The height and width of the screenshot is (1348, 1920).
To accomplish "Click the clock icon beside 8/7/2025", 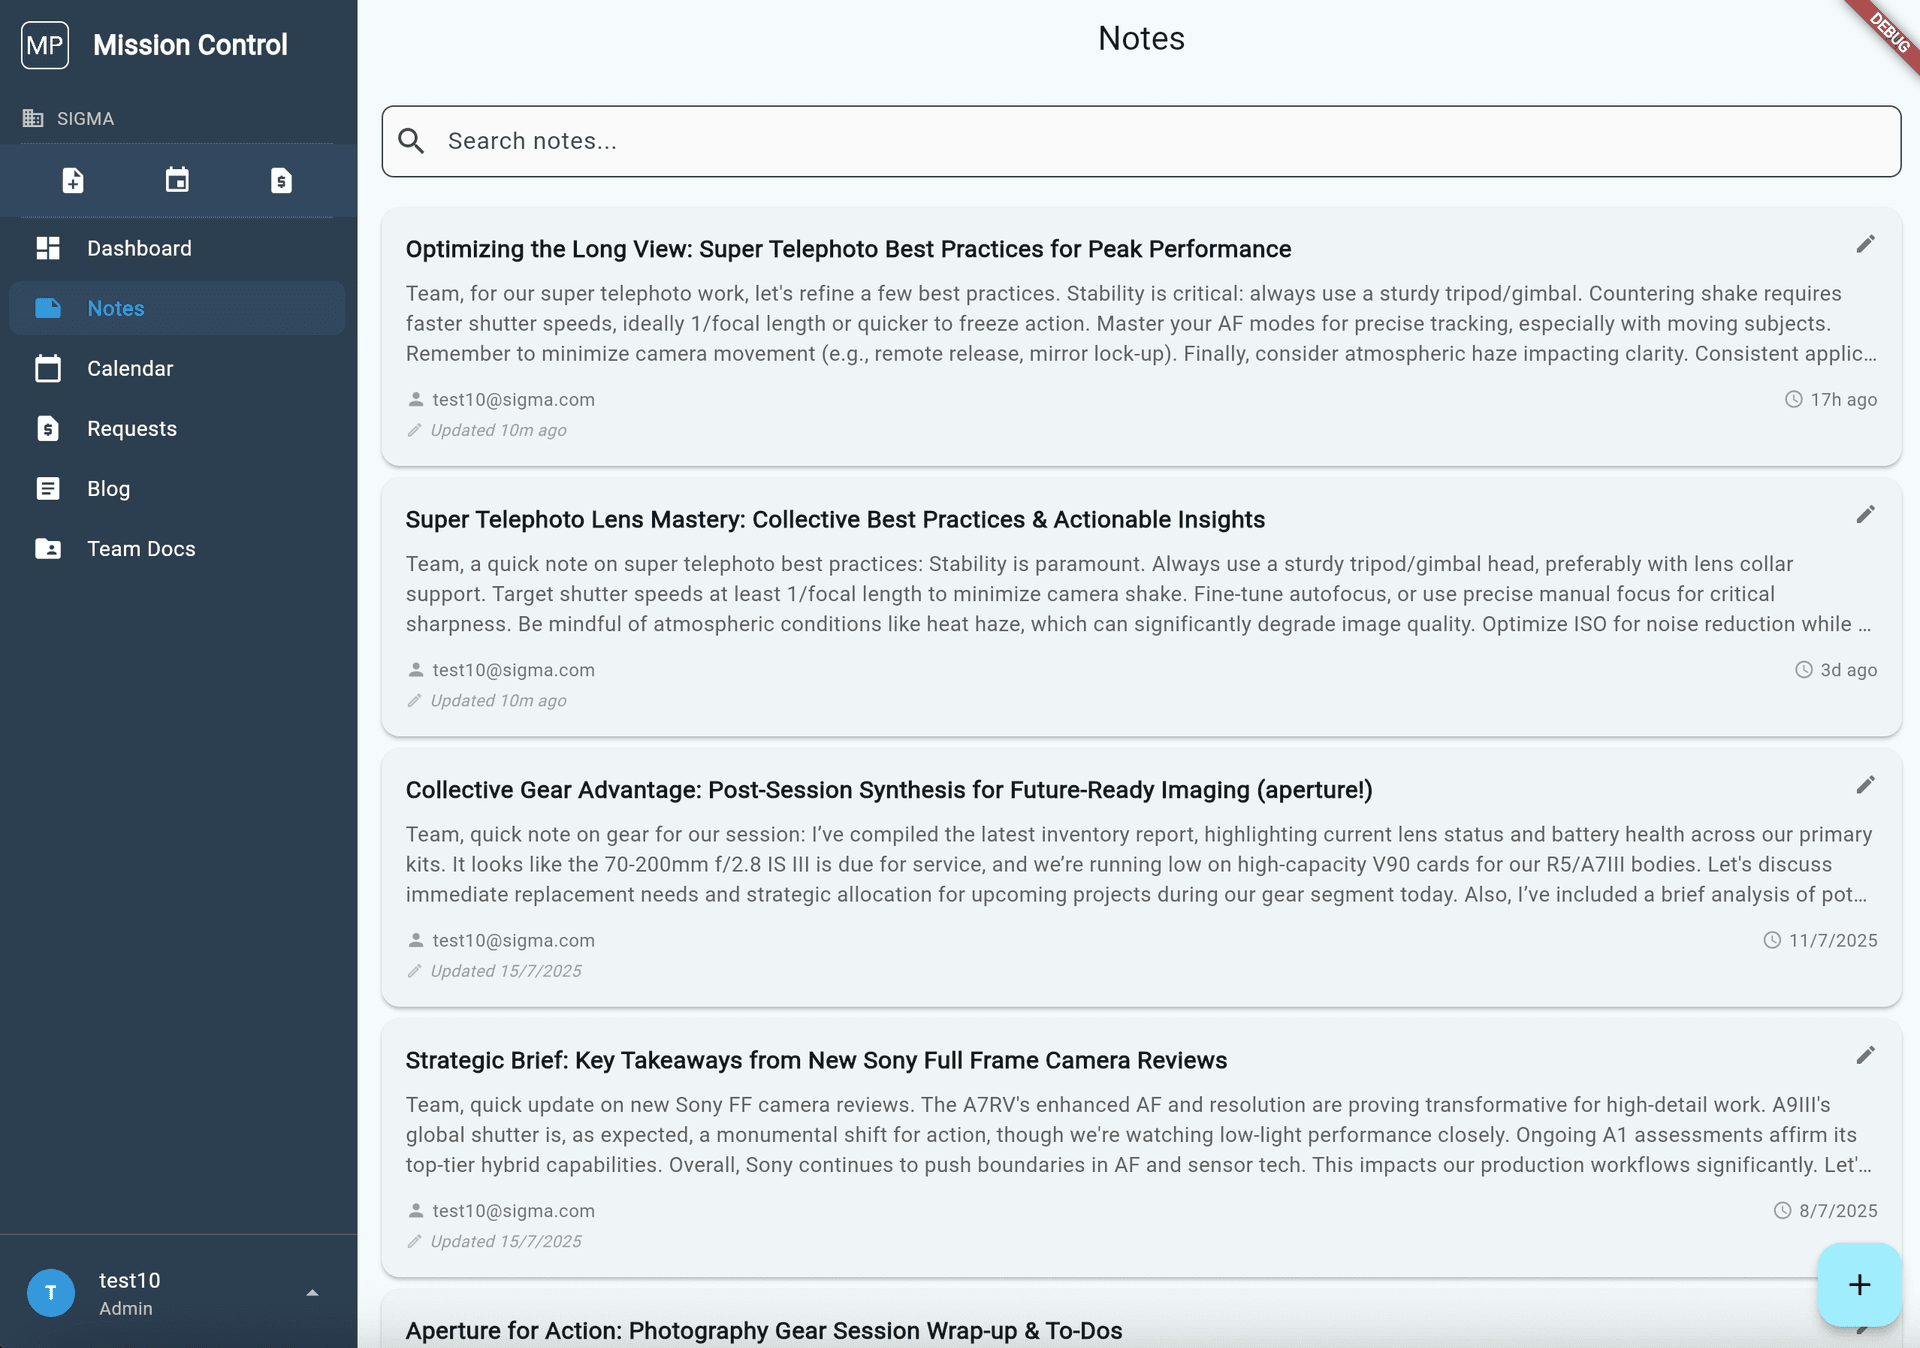I will coord(1783,1211).
